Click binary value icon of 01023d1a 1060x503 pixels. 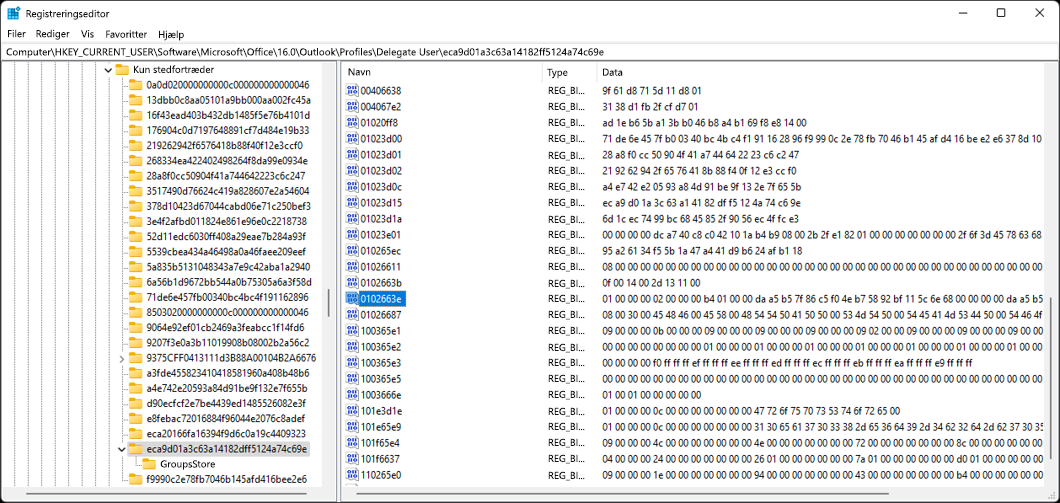(352, 218)
